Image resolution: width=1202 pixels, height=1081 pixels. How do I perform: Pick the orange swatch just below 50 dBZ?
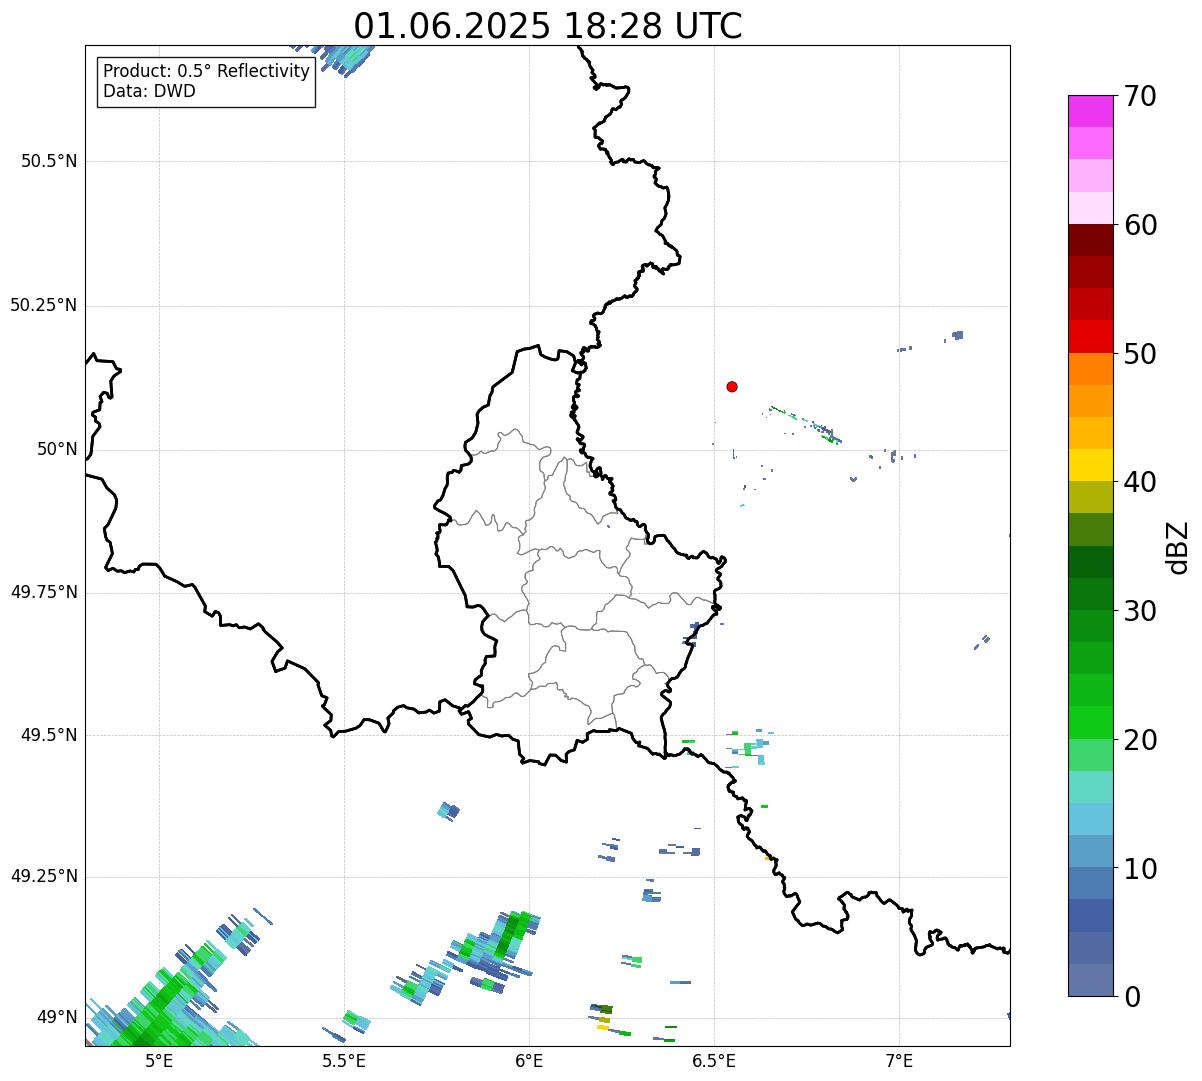(1090, 369)
